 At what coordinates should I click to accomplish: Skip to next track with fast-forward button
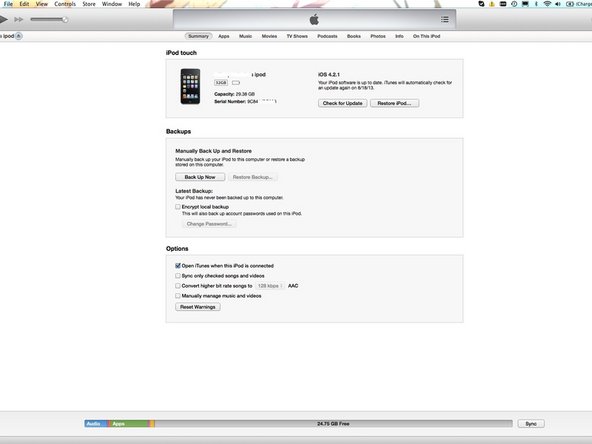click(18, 19)
